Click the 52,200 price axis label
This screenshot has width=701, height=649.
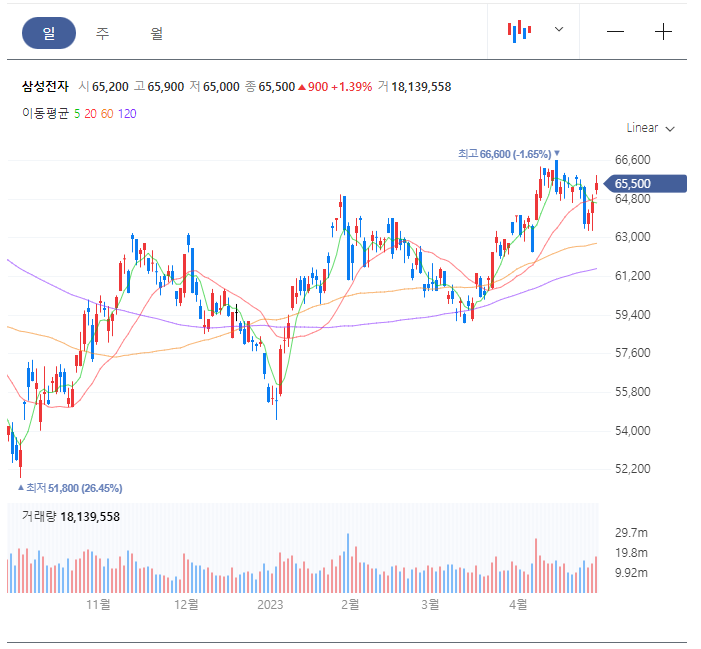coord(633,469)
